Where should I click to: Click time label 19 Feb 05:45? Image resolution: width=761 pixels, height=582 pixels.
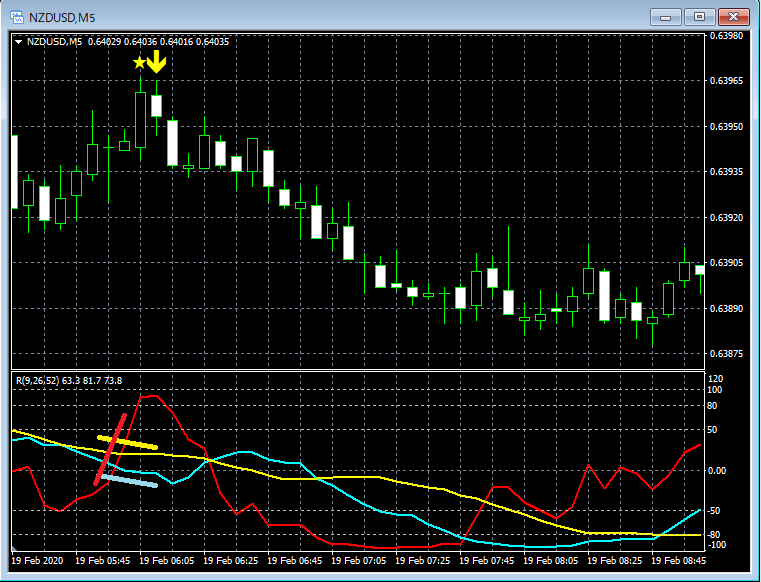pos(103,561)
